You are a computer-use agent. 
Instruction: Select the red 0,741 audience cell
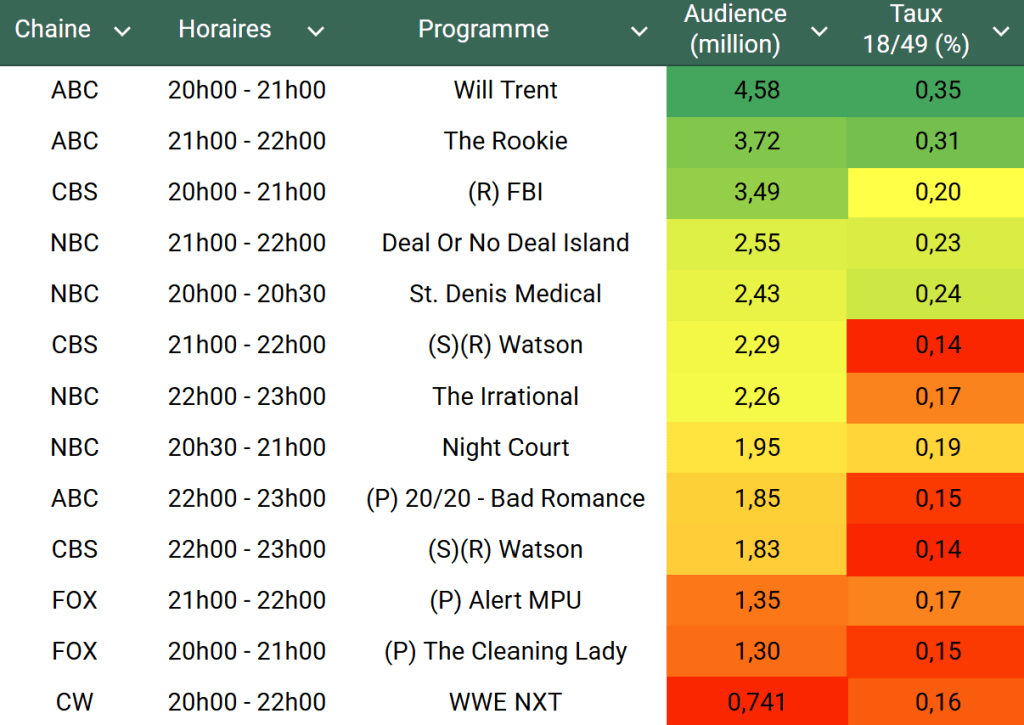(756, 702)
